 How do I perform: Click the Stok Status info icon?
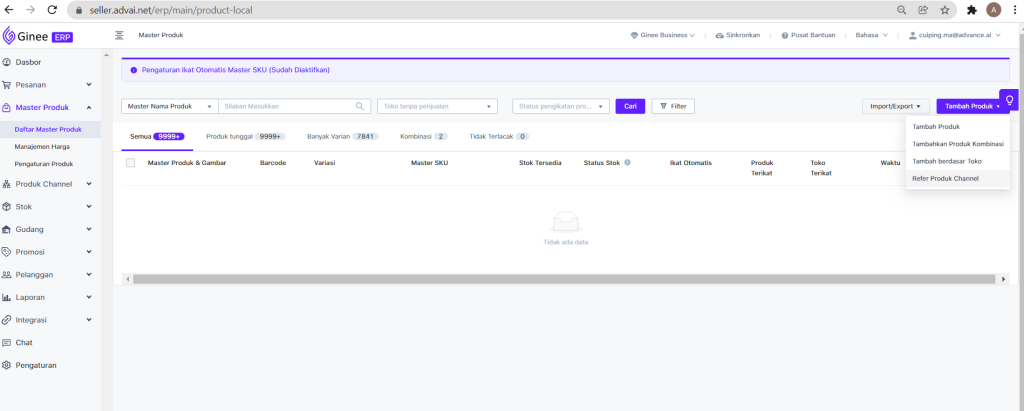click(627, 162)
